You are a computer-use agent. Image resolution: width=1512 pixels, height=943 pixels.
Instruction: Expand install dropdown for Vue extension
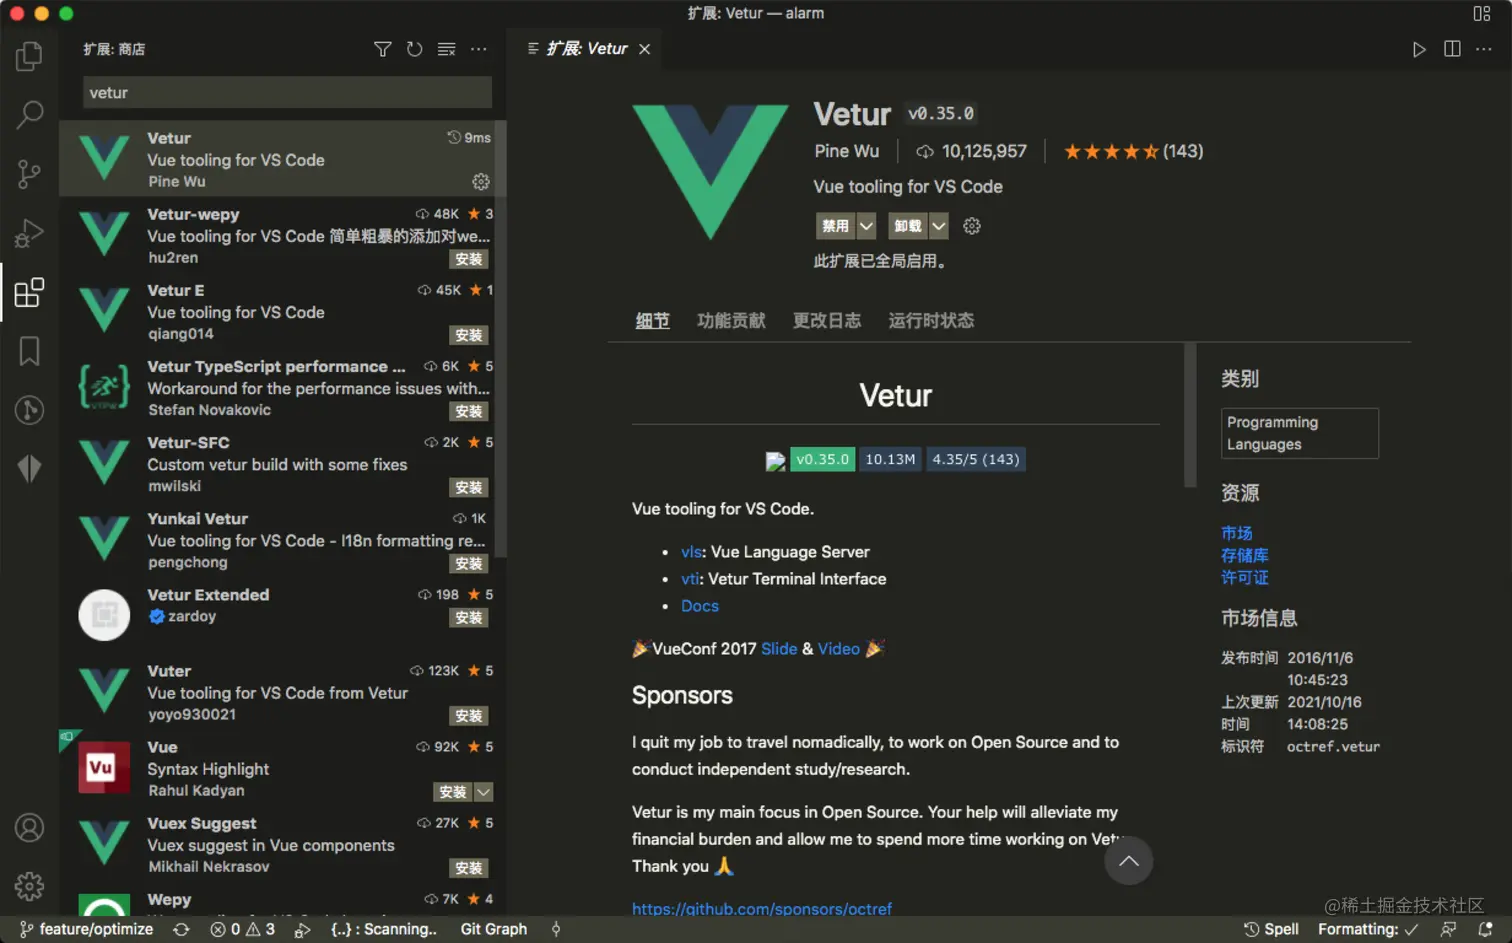pyautogui.click(x=483, y=792)
